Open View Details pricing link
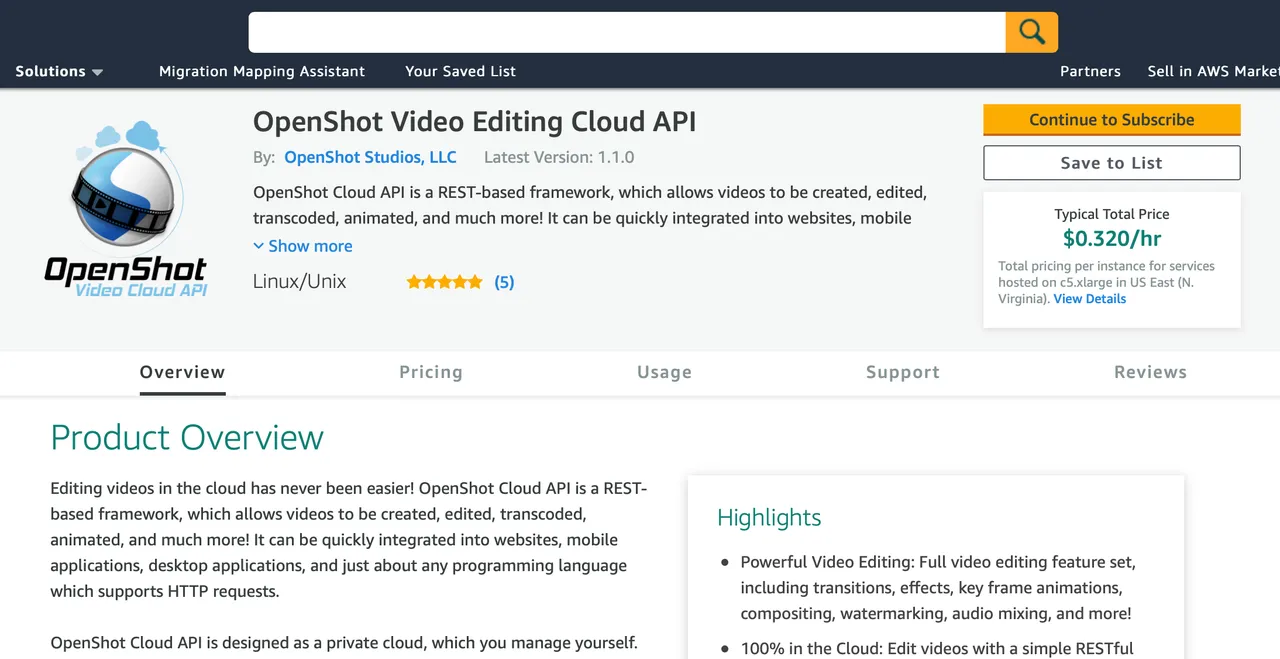Viewport: 1280px width, 659px height. [1089, 299]
